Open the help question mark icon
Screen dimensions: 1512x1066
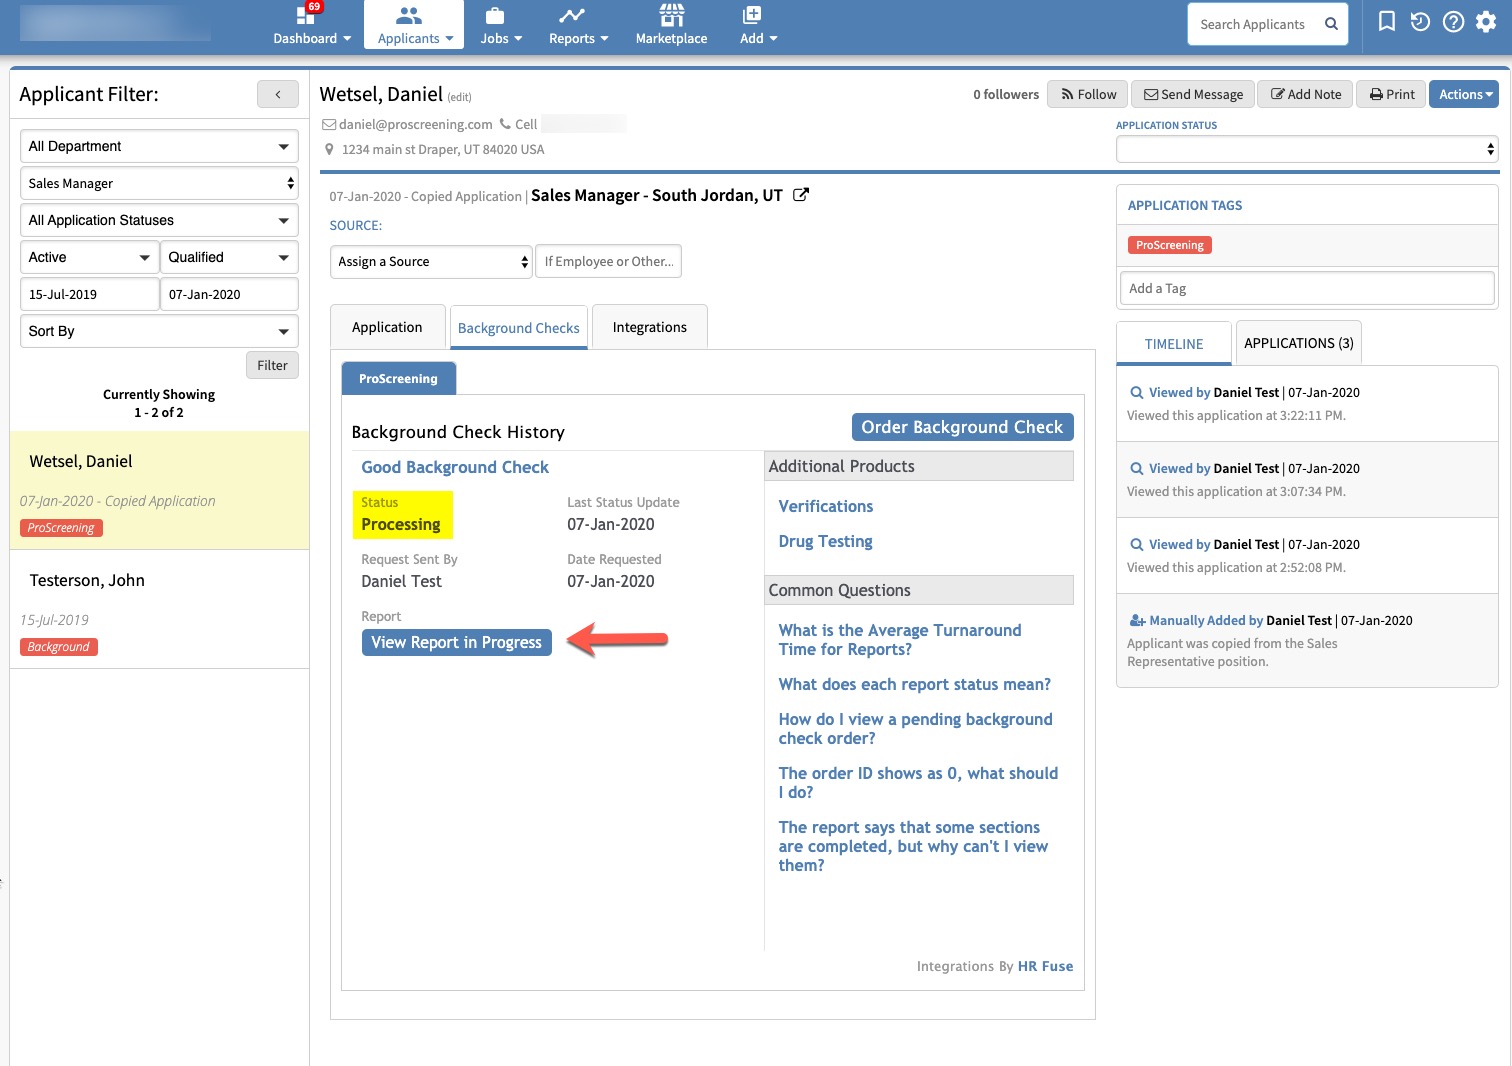click(1453, 22)
